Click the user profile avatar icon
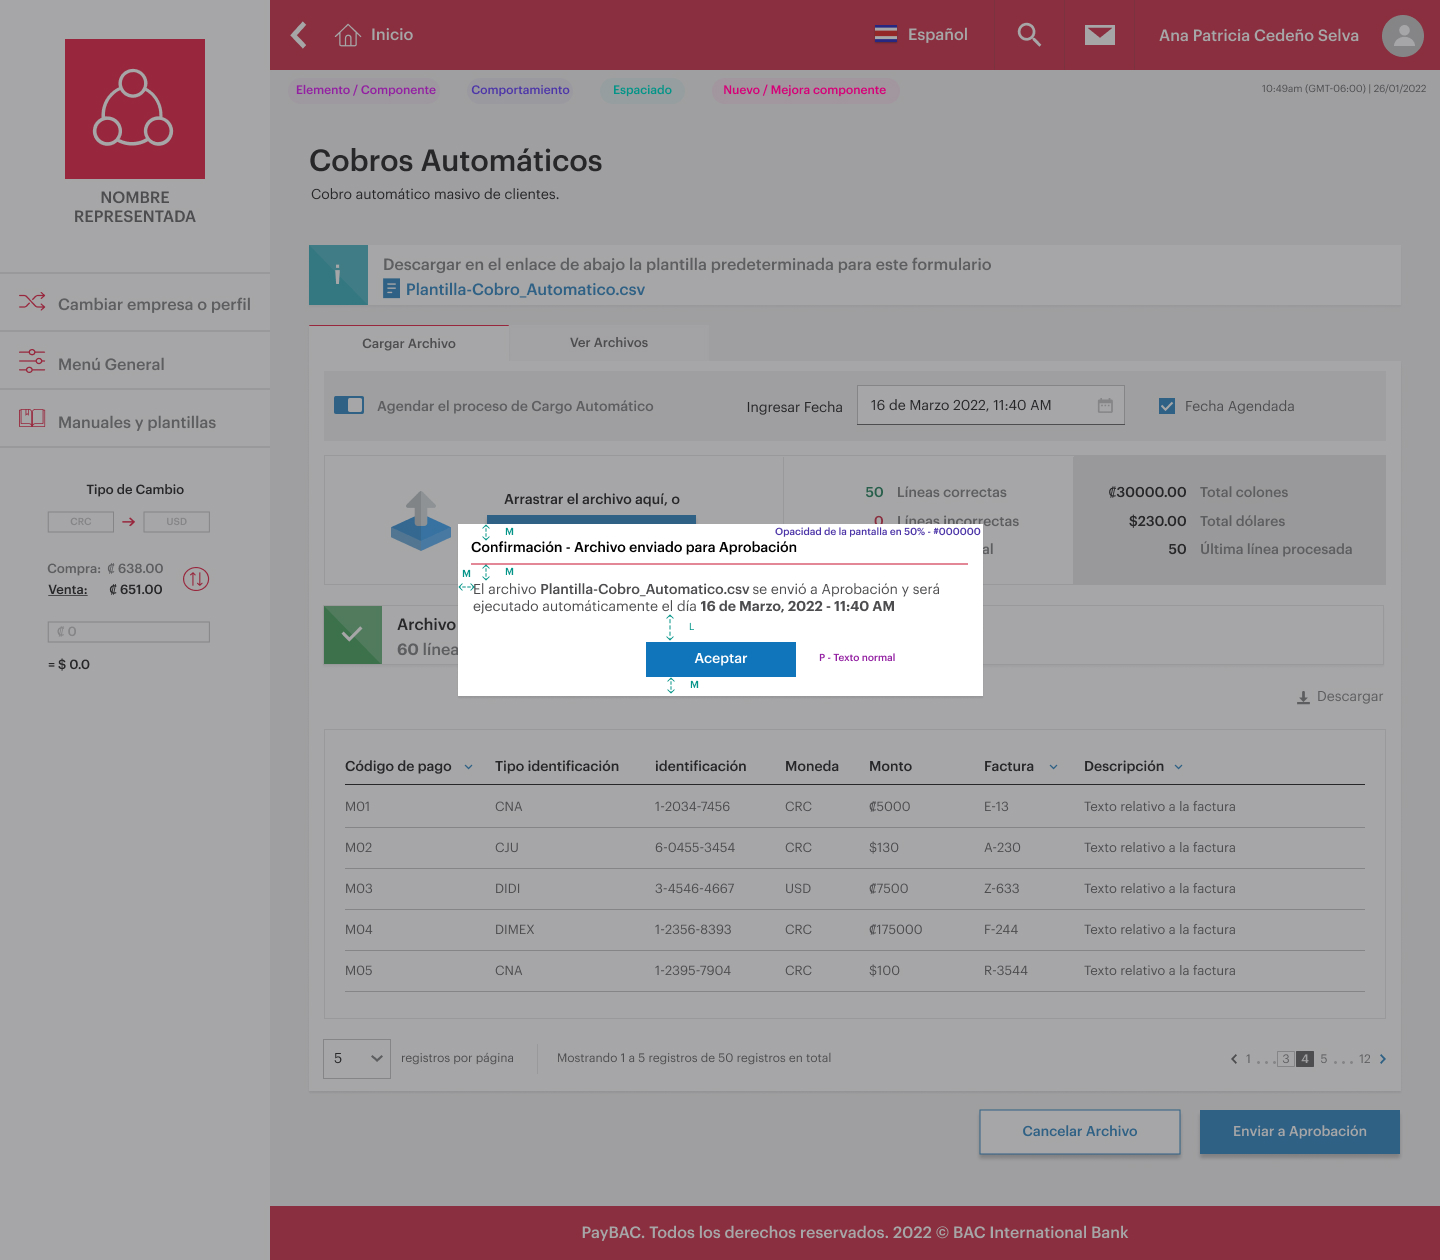Screen dimensions: 1440x1260 click(1402, 35)
